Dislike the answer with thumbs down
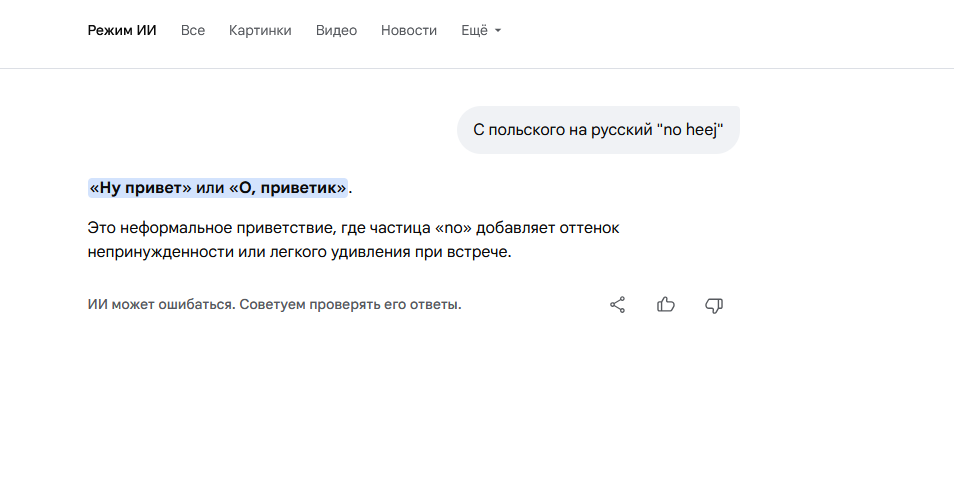The width and height of the screenshot is (954, 477). (714, 305)
